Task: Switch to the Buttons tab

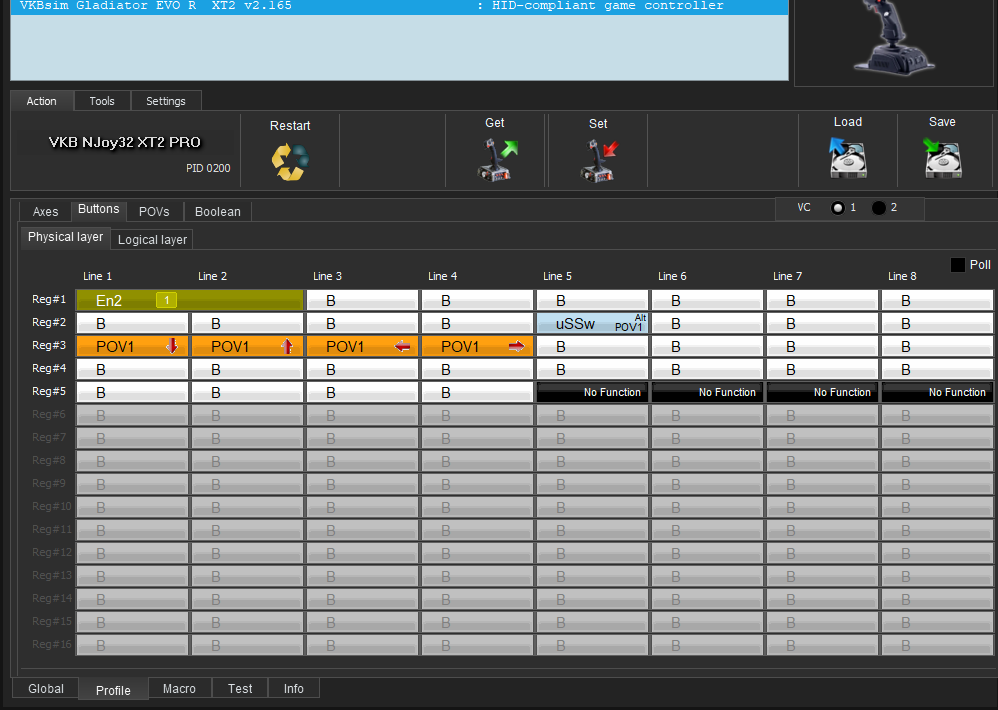Action: (x=99, y=209)
